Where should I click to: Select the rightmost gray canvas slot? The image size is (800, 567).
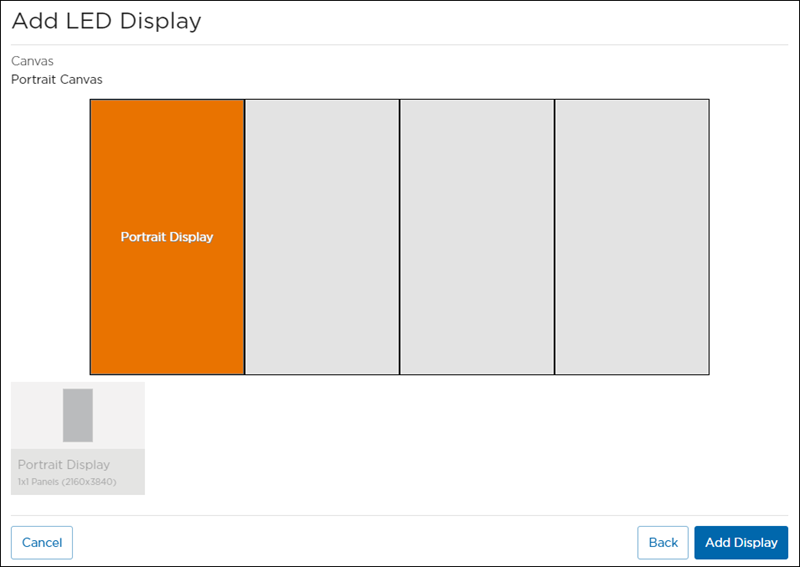point(632,237)
